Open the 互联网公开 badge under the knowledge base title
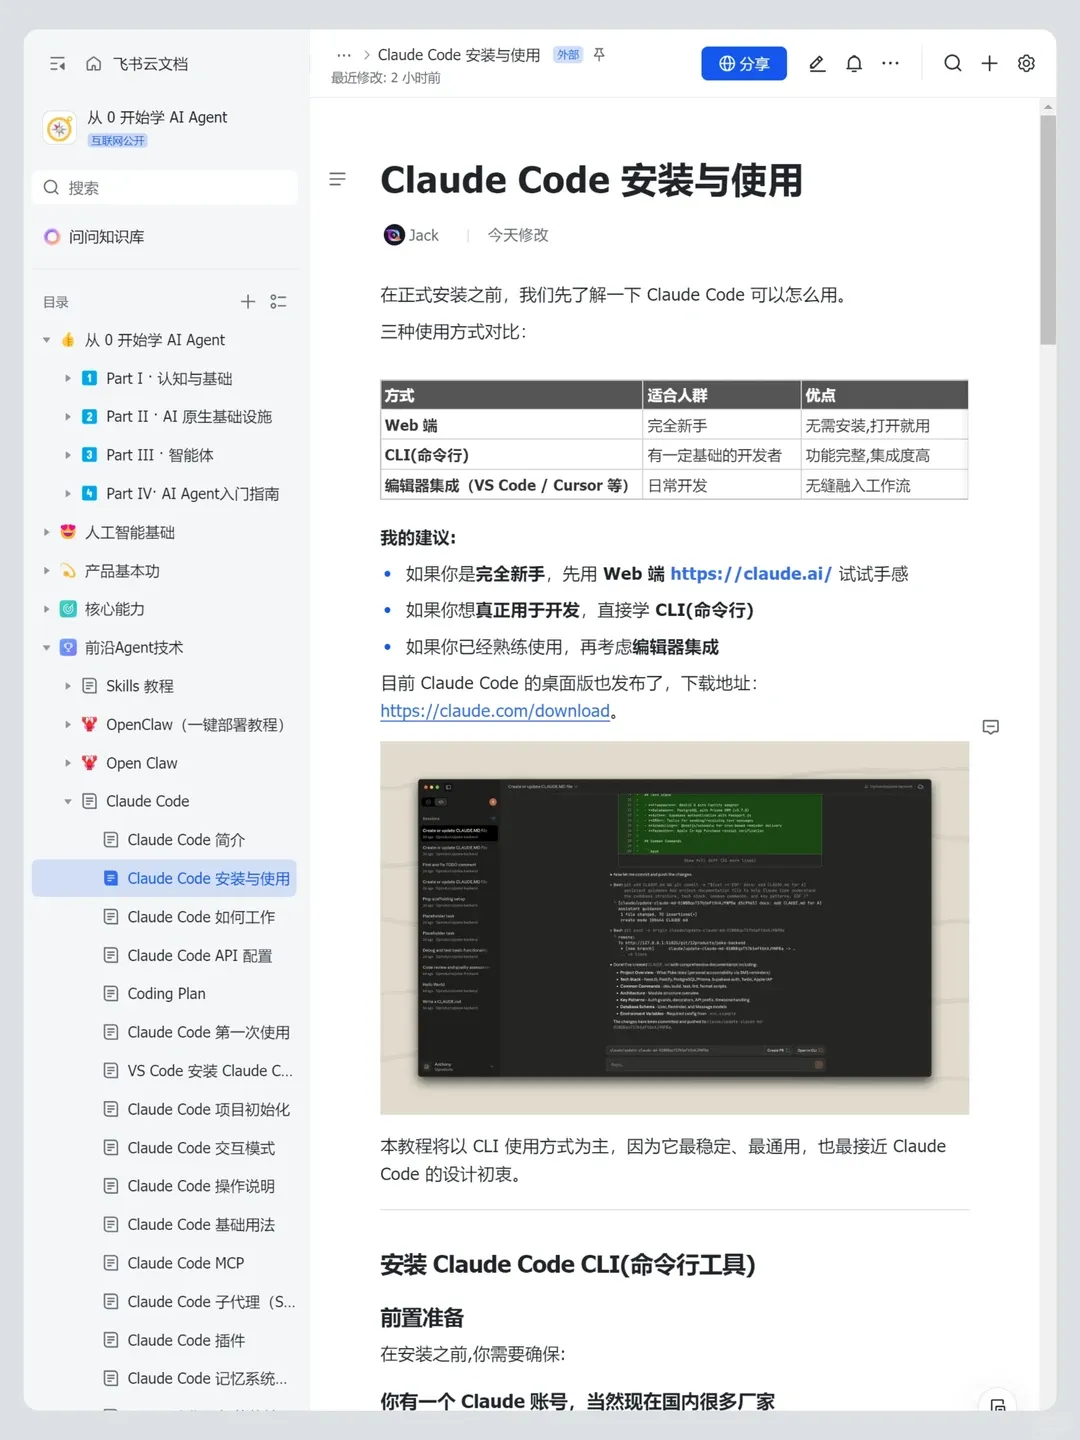The height and width of the screenshot is (1440, 1080). (118, 141)
